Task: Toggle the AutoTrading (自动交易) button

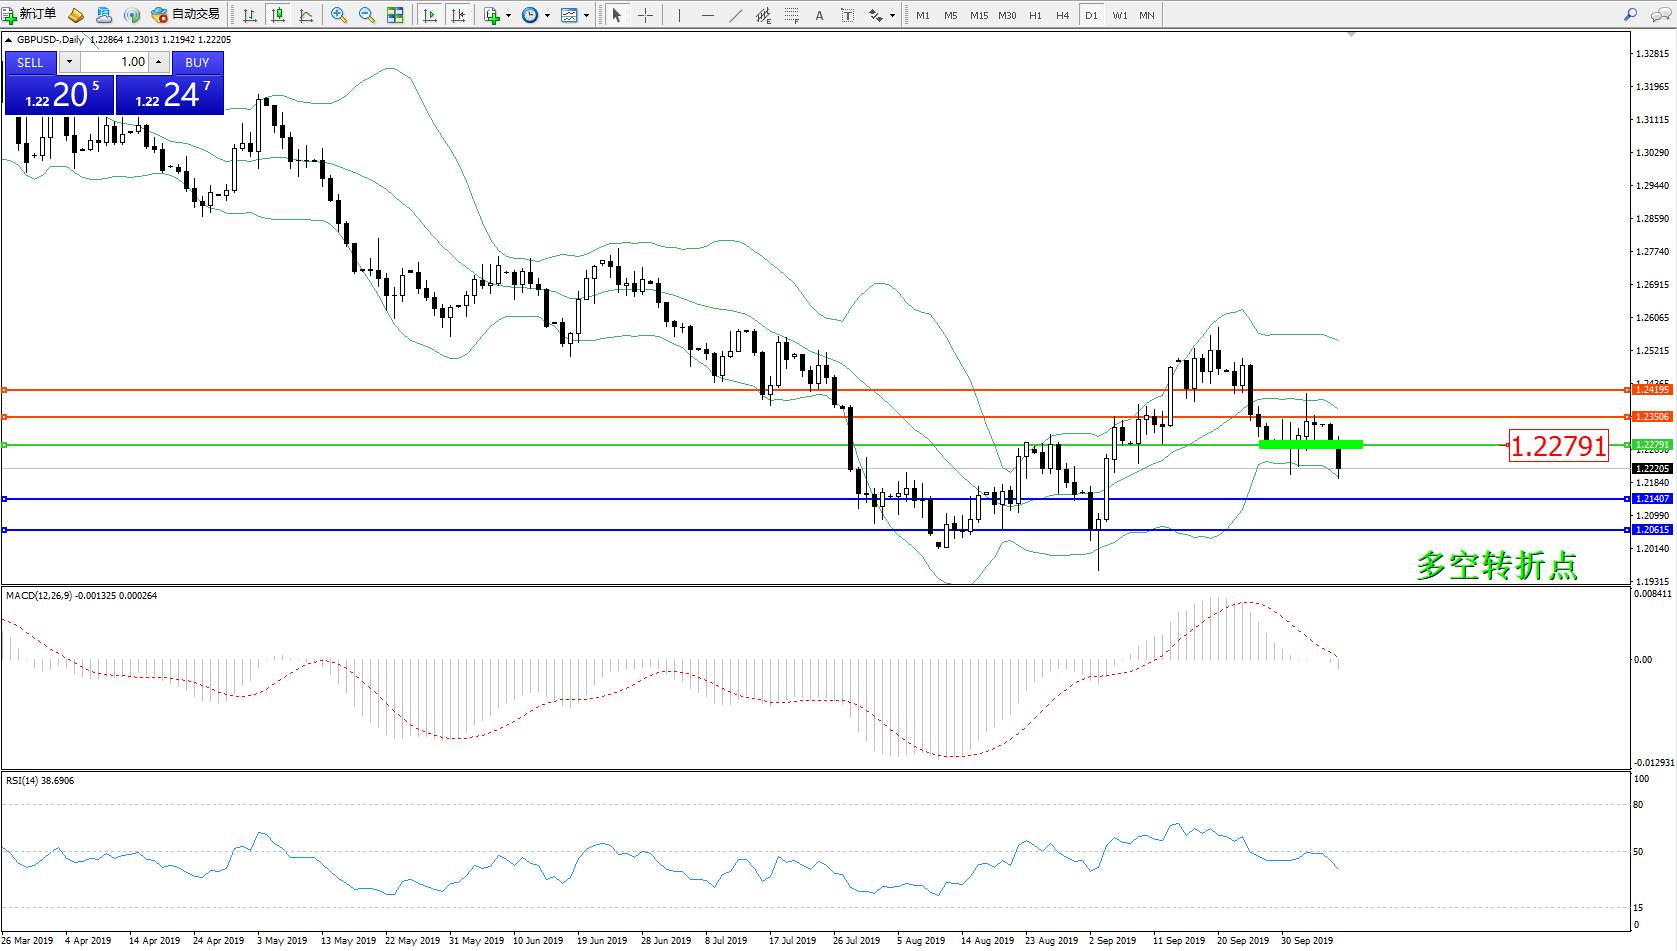Action: pos(186,15)
